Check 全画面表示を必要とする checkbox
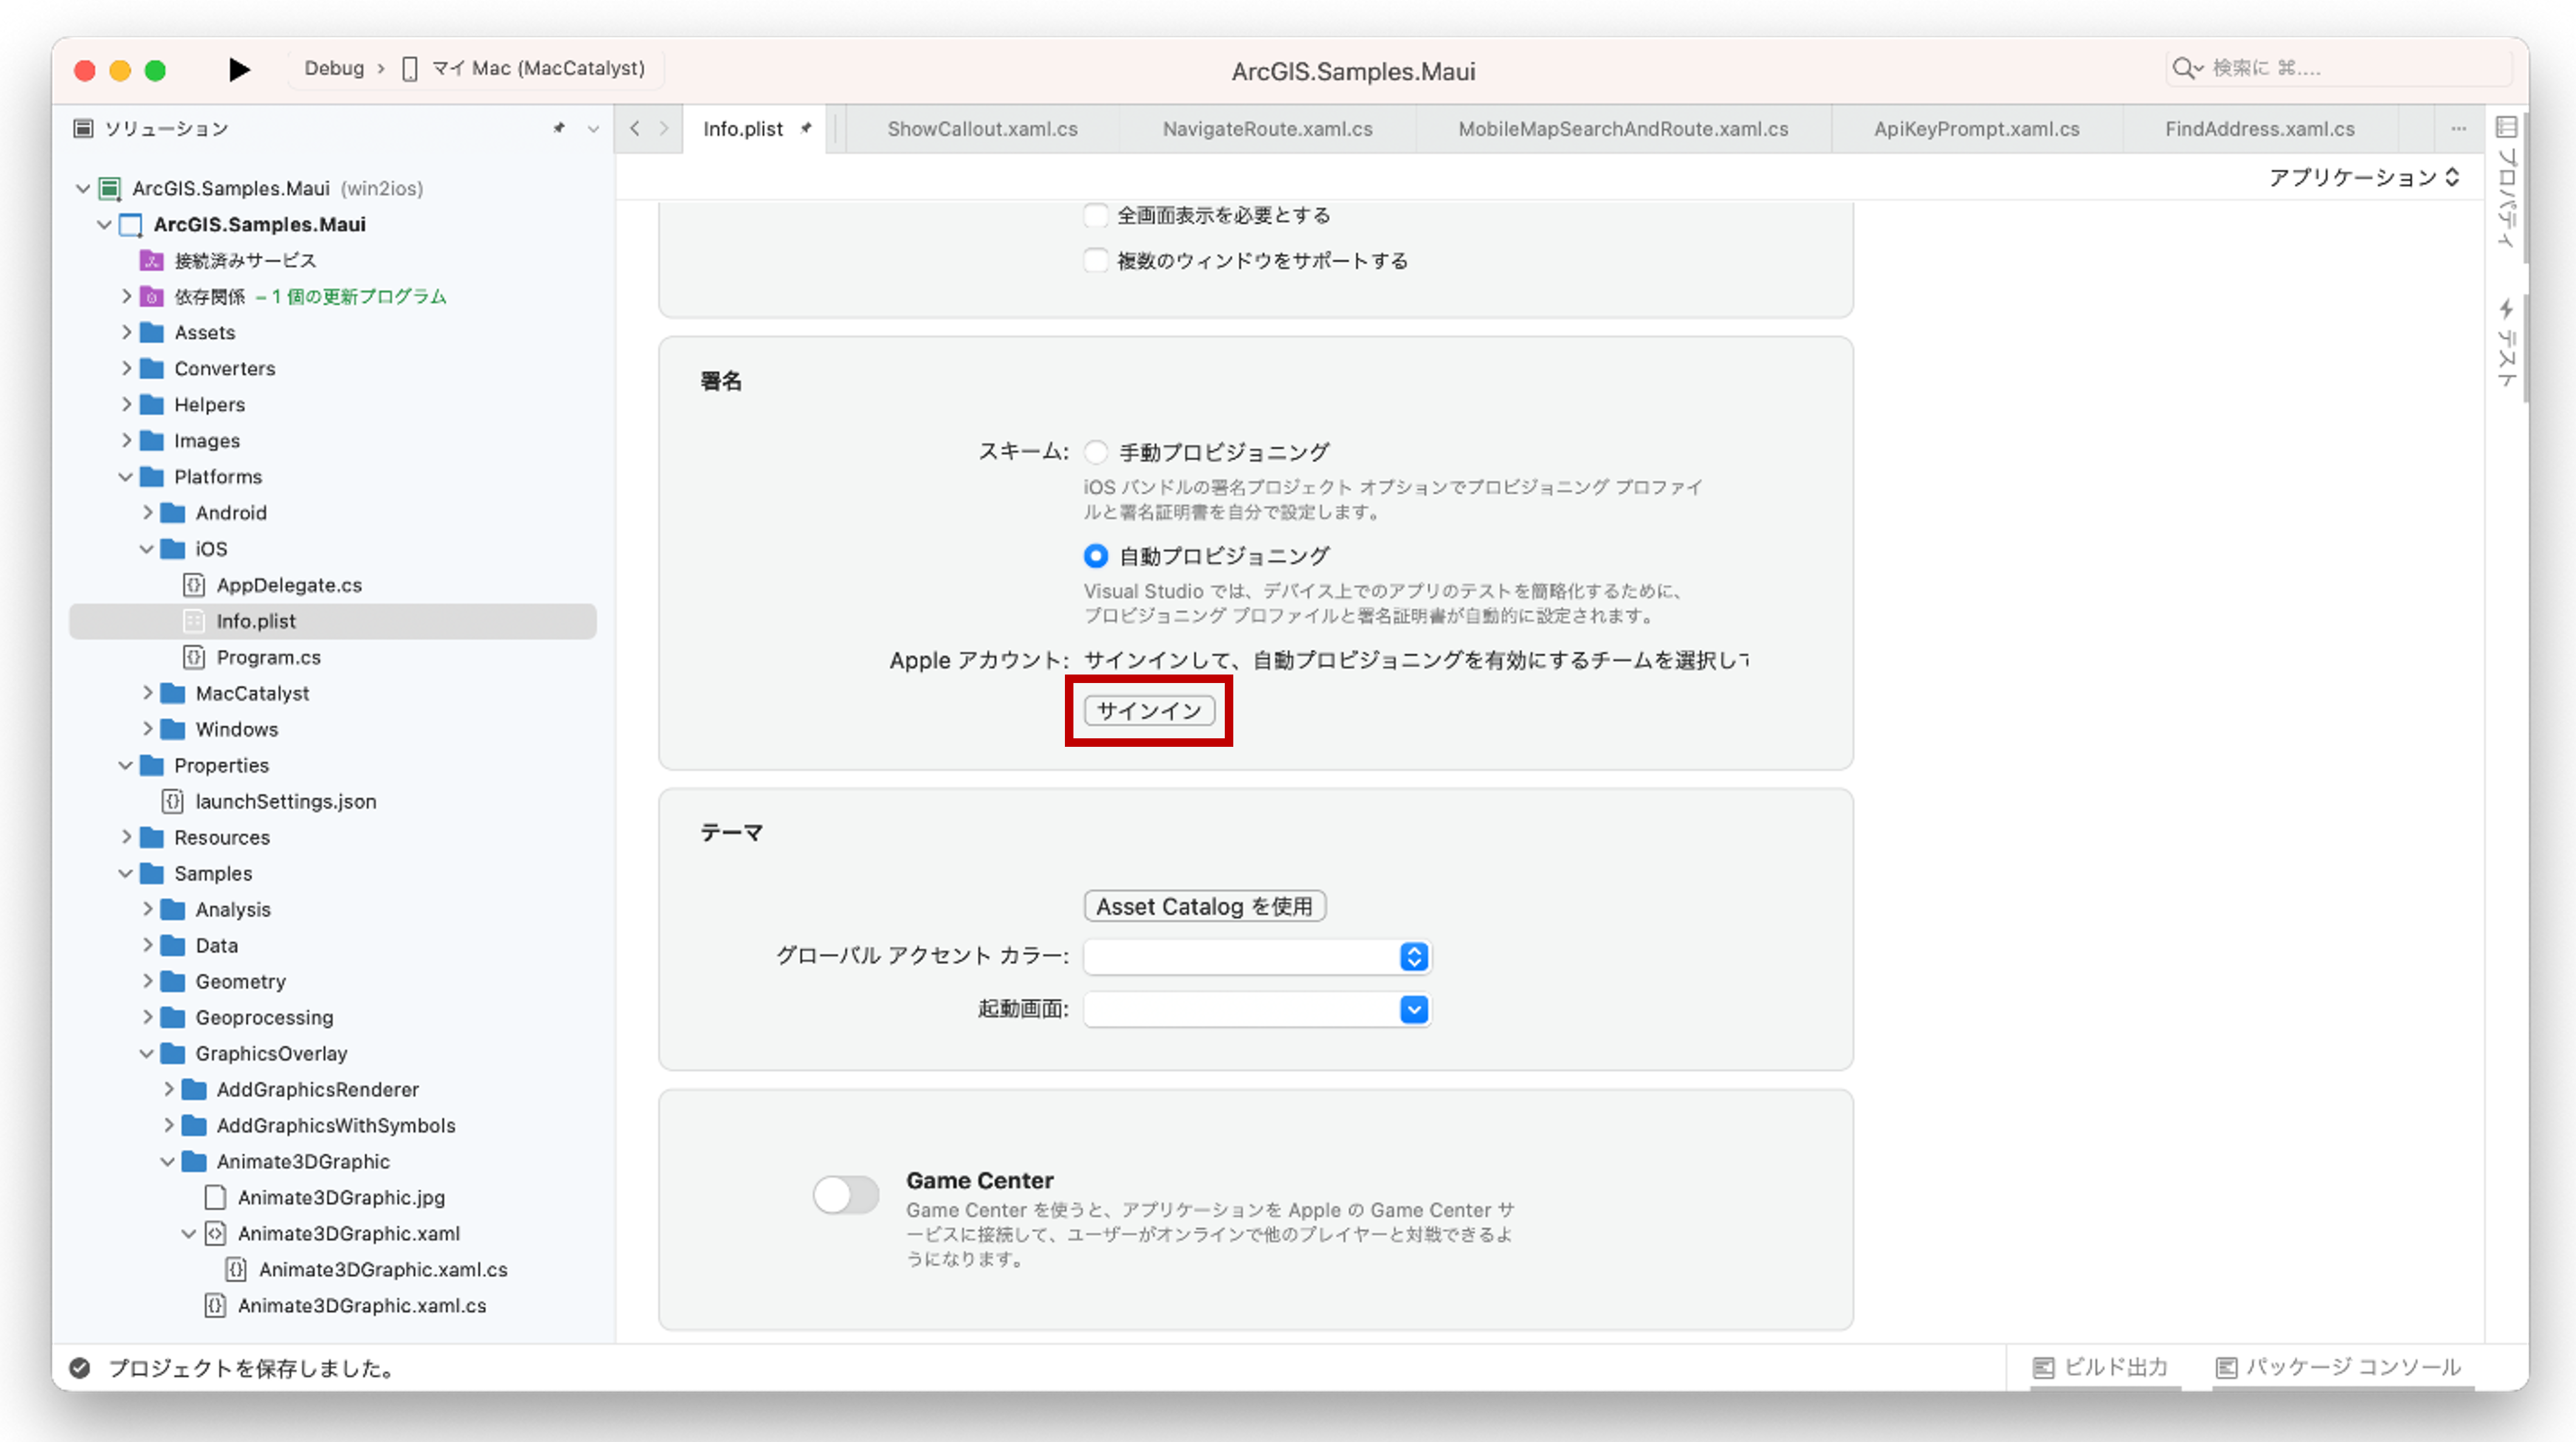 pyautogui.click(x=1096, y=215)
